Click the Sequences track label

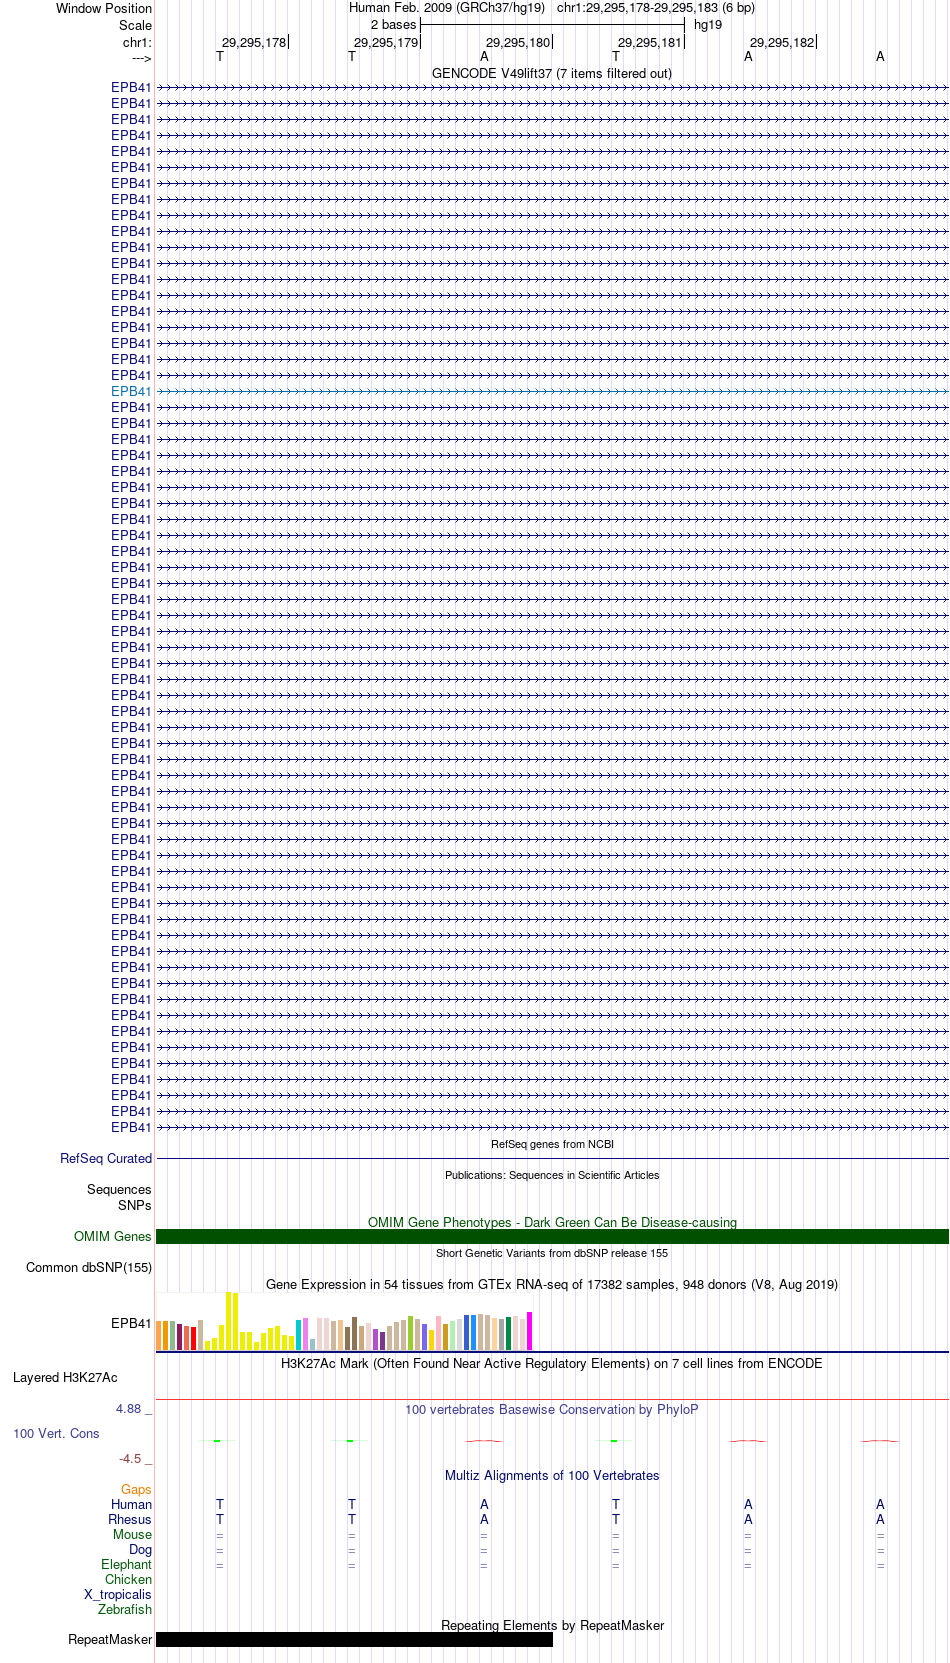pyautogui.click(x=119, y=1190)
